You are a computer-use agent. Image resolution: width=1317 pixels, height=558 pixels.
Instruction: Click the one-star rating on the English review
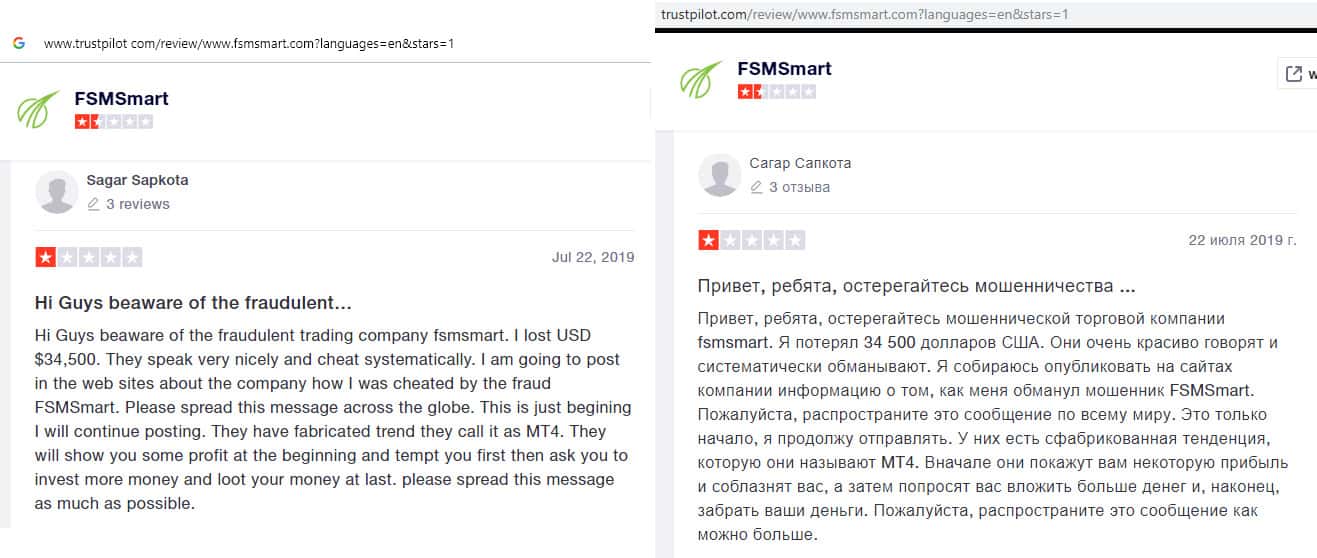89,257
